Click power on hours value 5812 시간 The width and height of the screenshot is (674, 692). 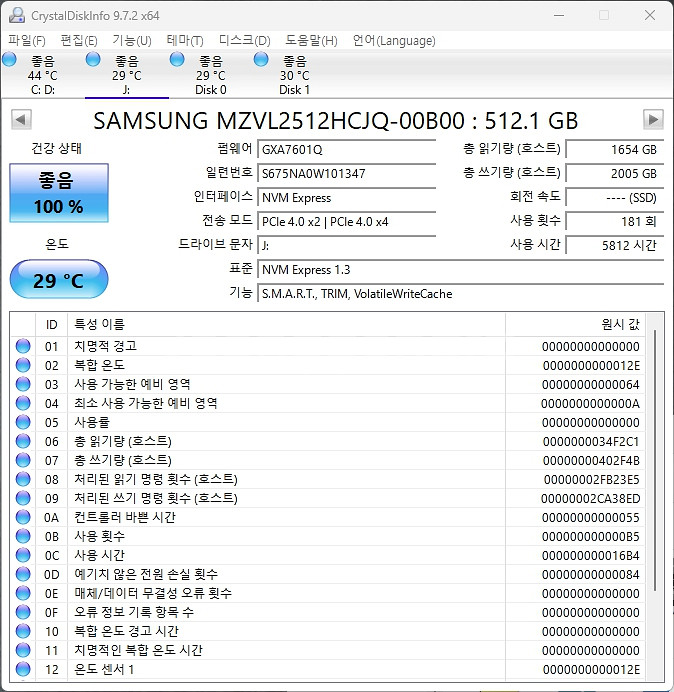point(614,245)
